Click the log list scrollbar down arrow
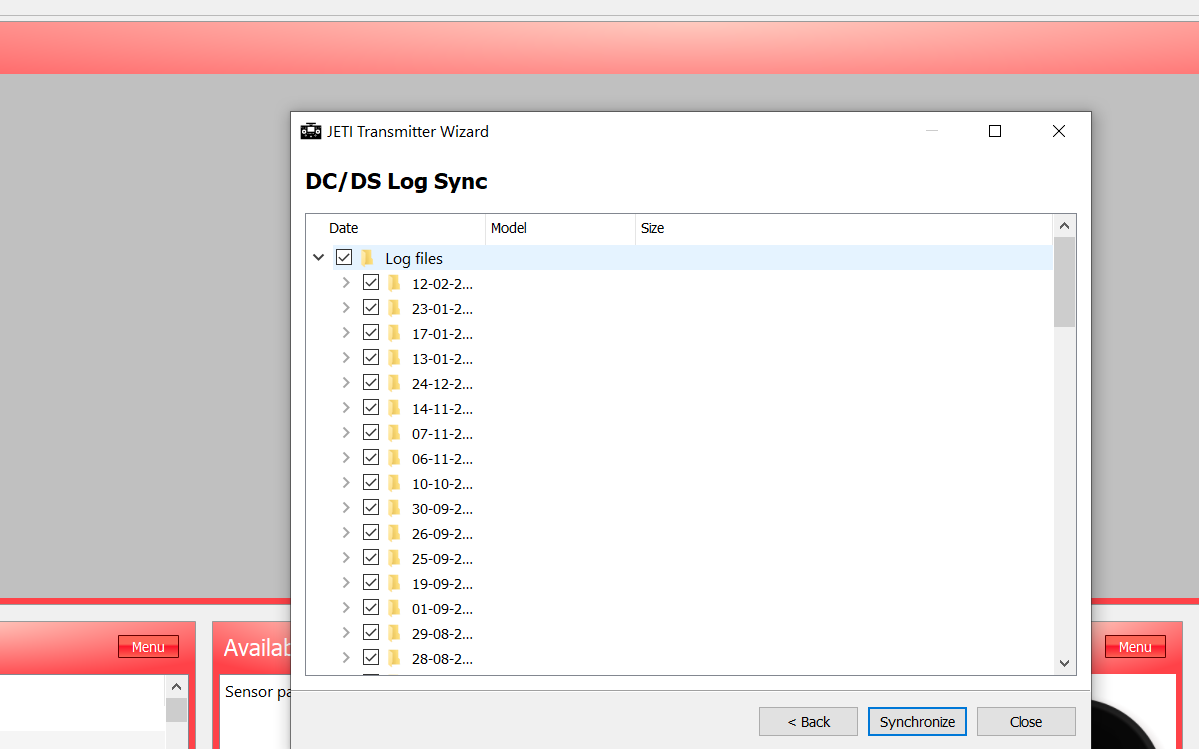 click(1064, 663)
